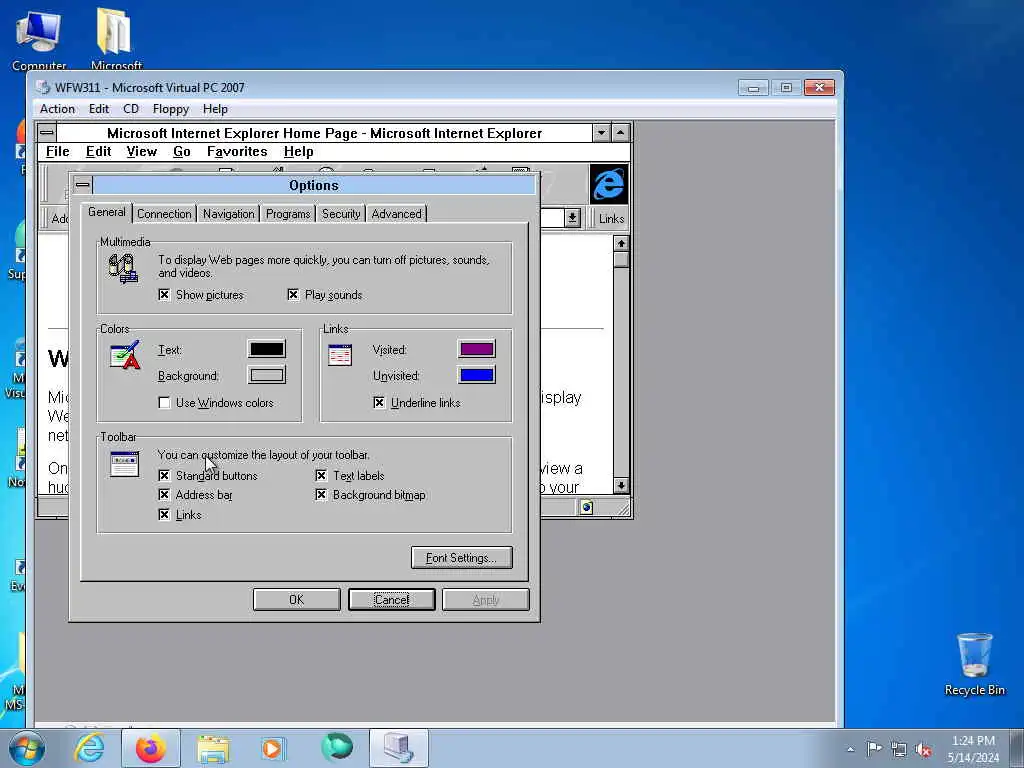
Task: Toggle the Standard buttons checkbox
Action: (x=164, y=475)
